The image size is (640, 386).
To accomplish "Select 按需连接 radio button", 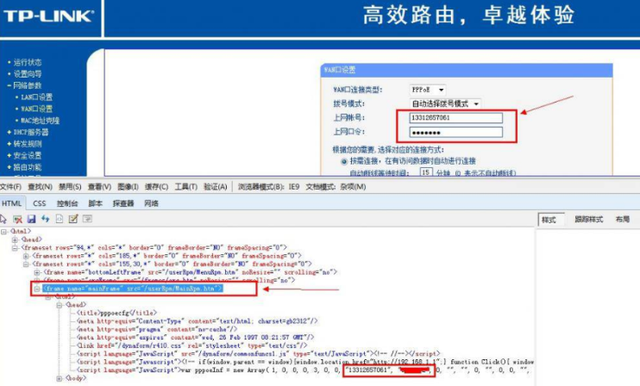I will [x=344, y=161].
